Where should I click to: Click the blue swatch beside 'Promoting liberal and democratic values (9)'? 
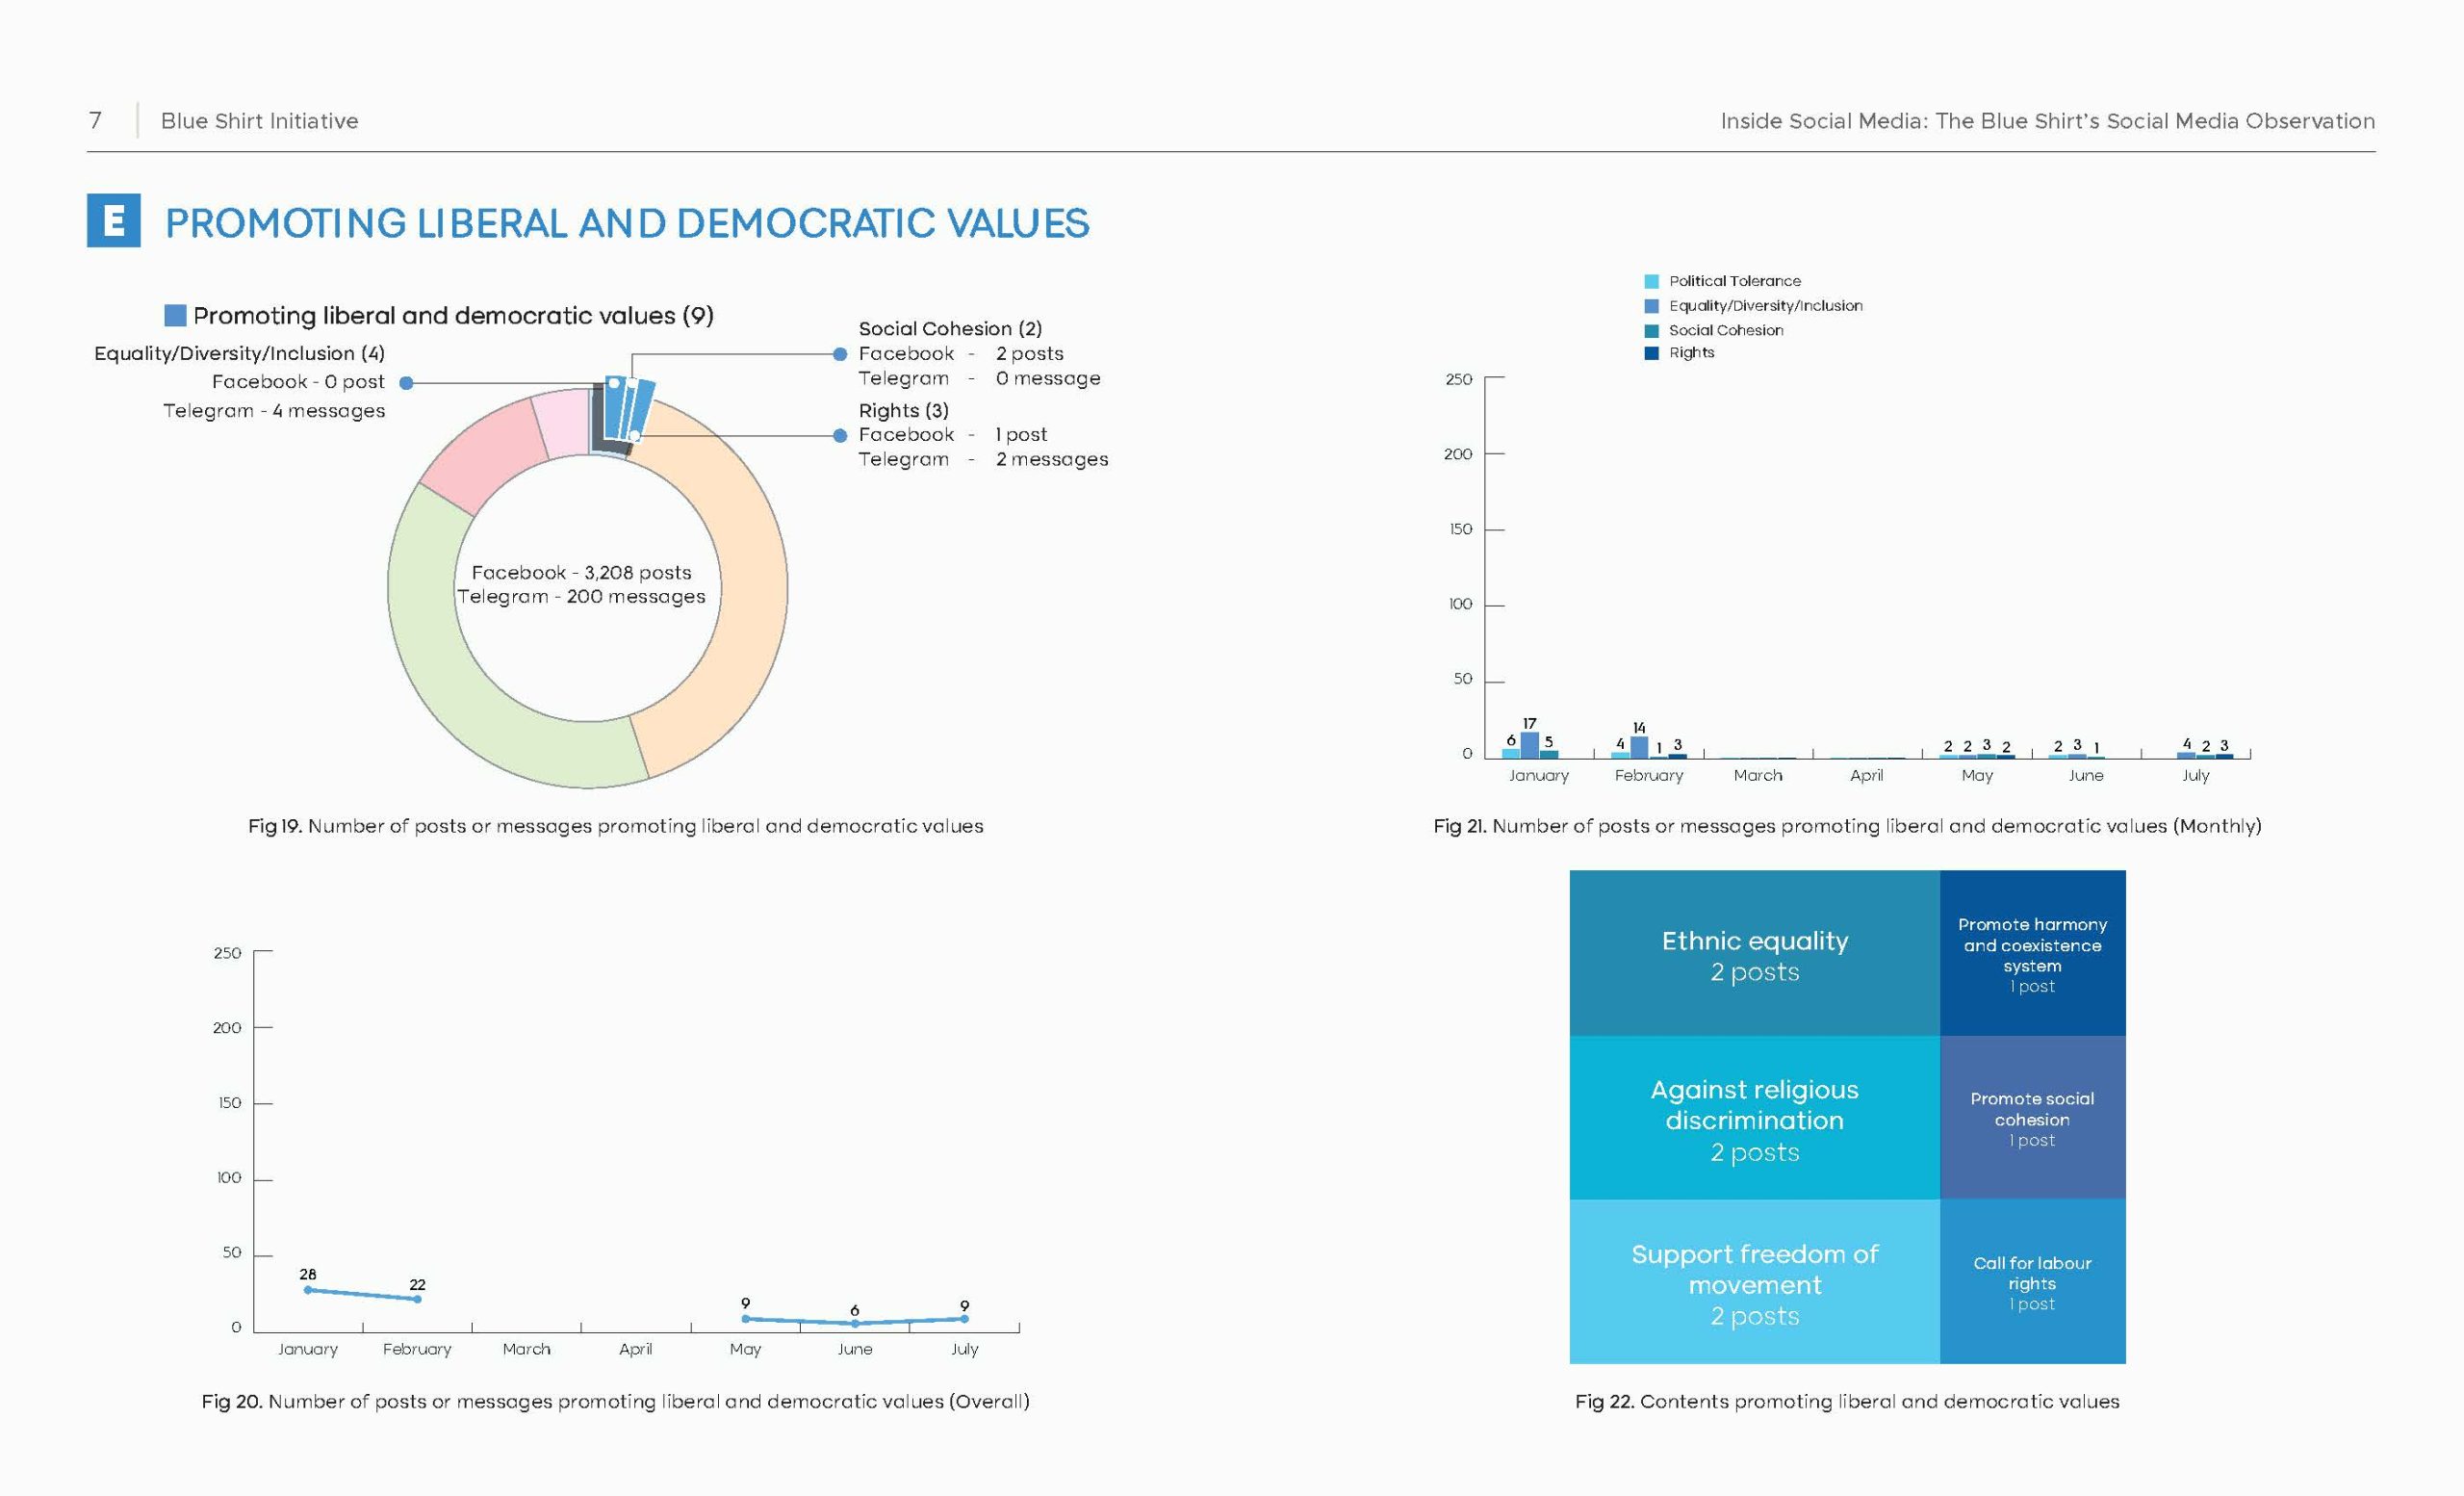175,315
